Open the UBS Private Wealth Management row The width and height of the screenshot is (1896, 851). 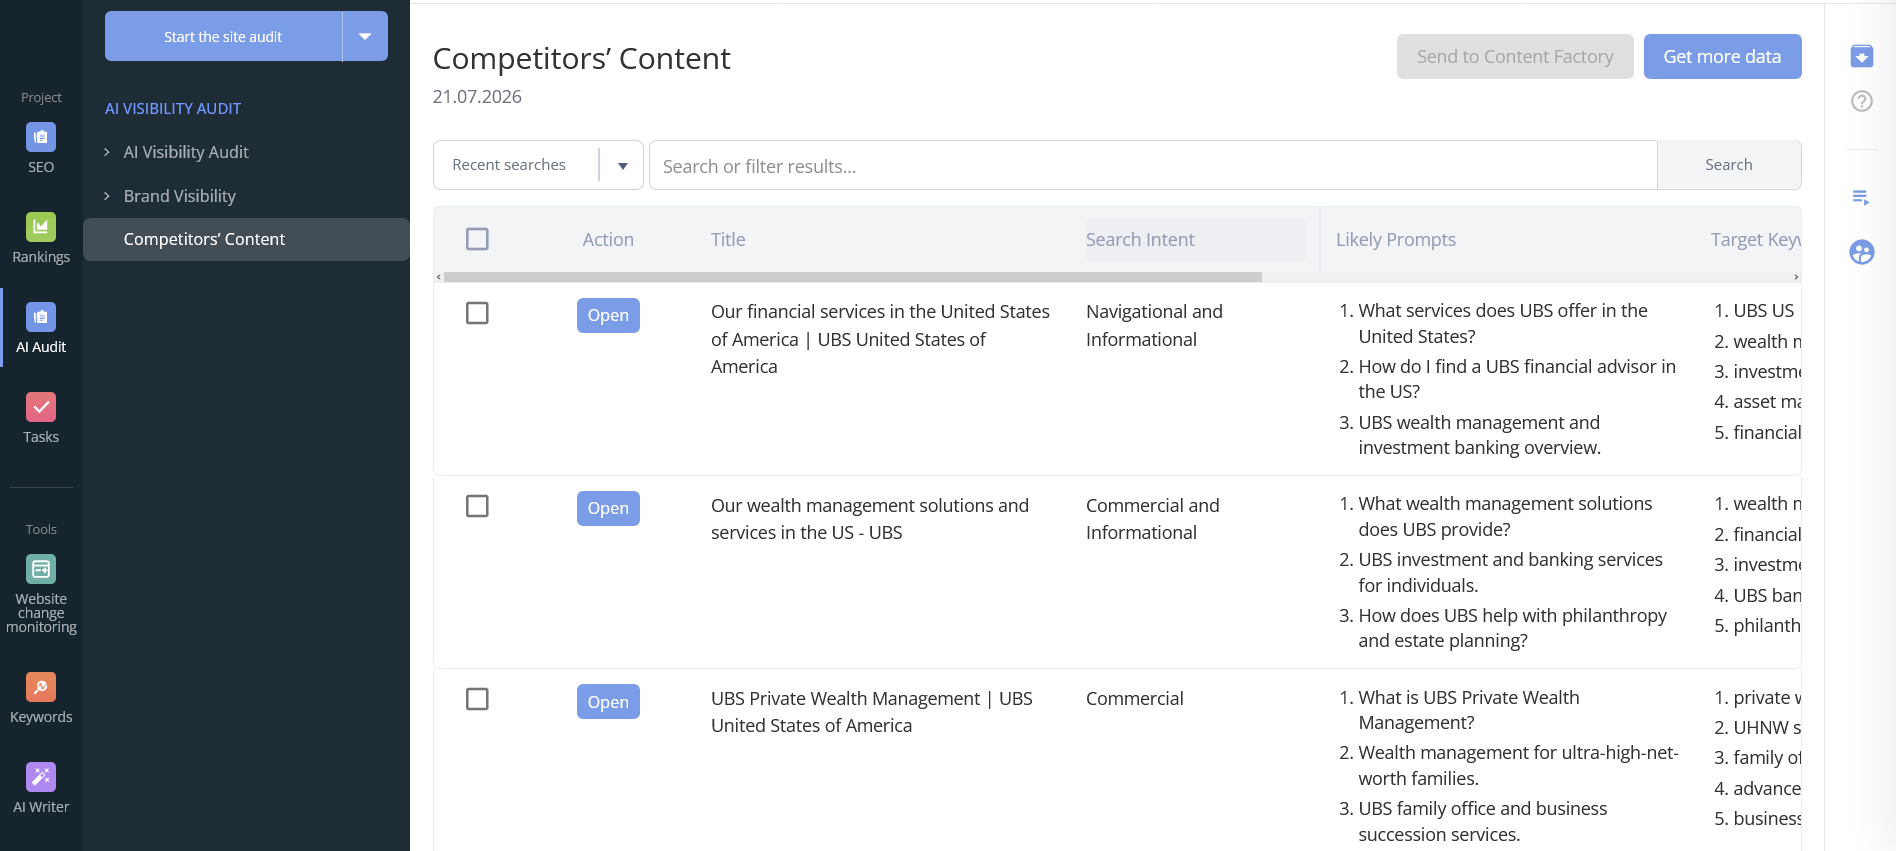[x=608, y=702]
